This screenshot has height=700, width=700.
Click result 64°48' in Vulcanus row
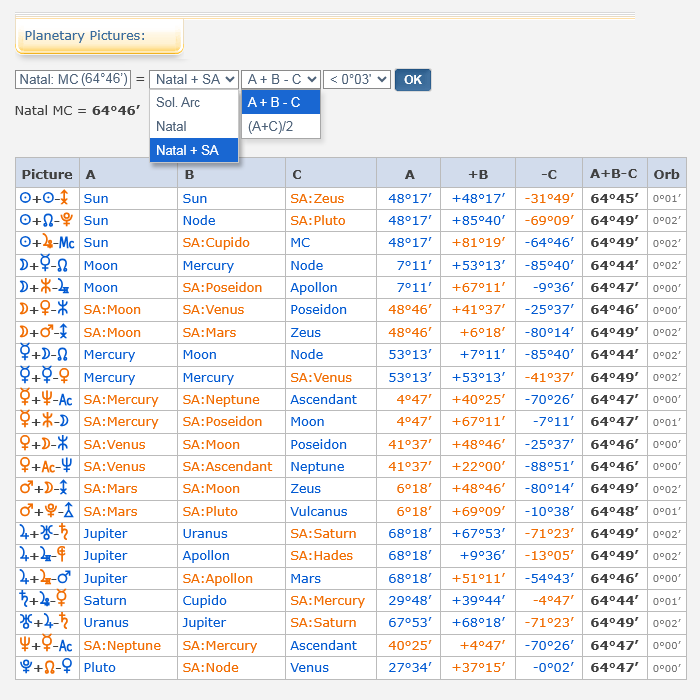pyautogui.click(x=615, y=511)
